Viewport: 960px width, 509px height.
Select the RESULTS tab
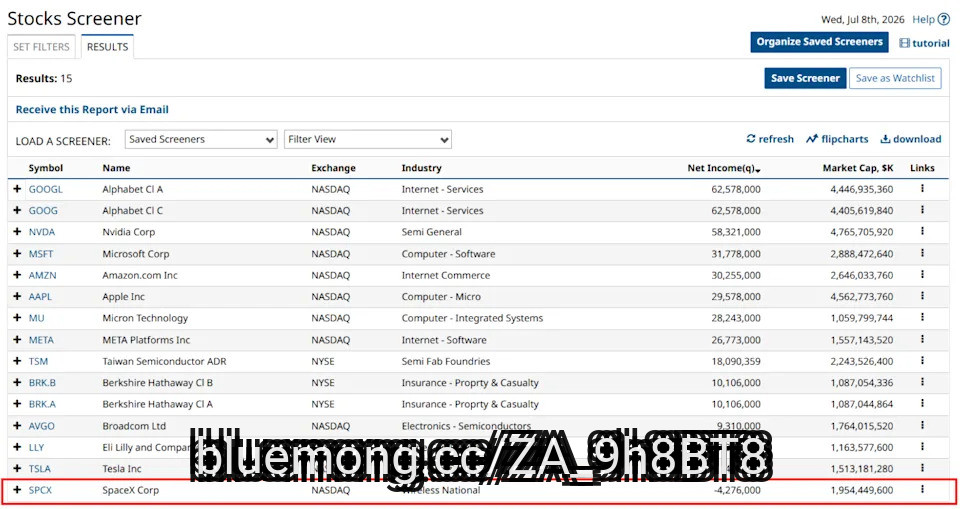click(x=107, y=47)
